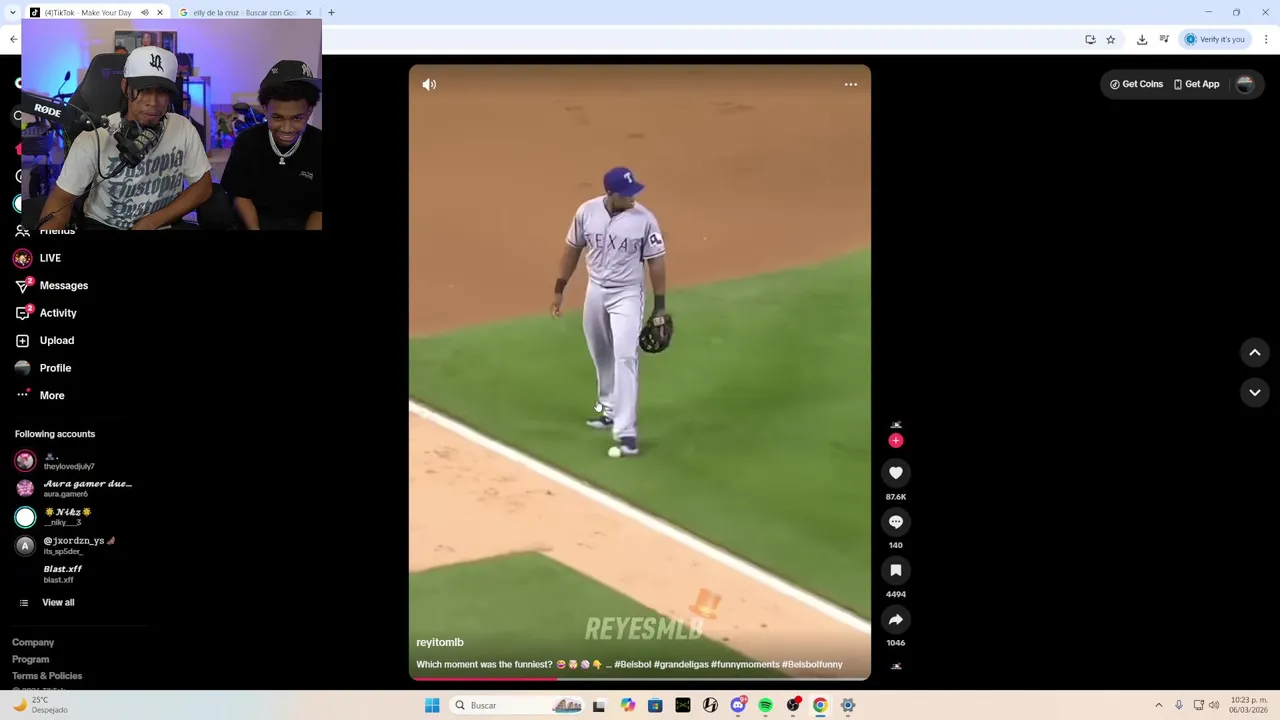Image resolution: width=1280 pixels, height=720 pixels.
Task: Open the Windows Start menu
Action: point(432,705)
